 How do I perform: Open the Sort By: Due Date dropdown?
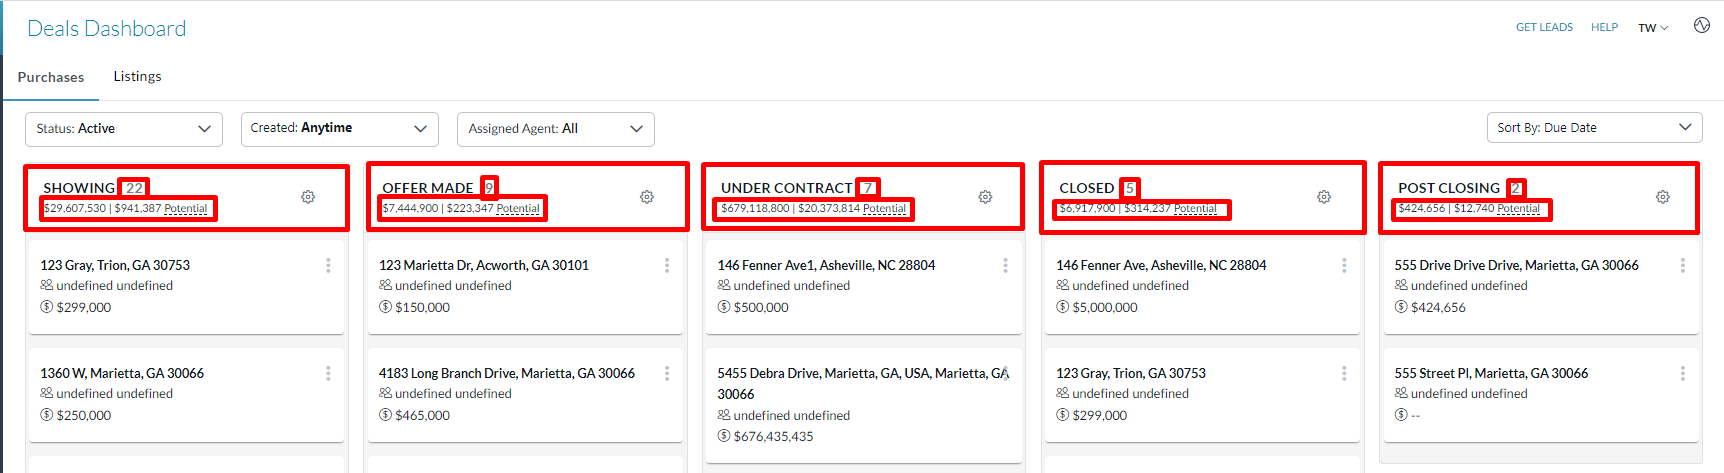(x=1594, y=128)
